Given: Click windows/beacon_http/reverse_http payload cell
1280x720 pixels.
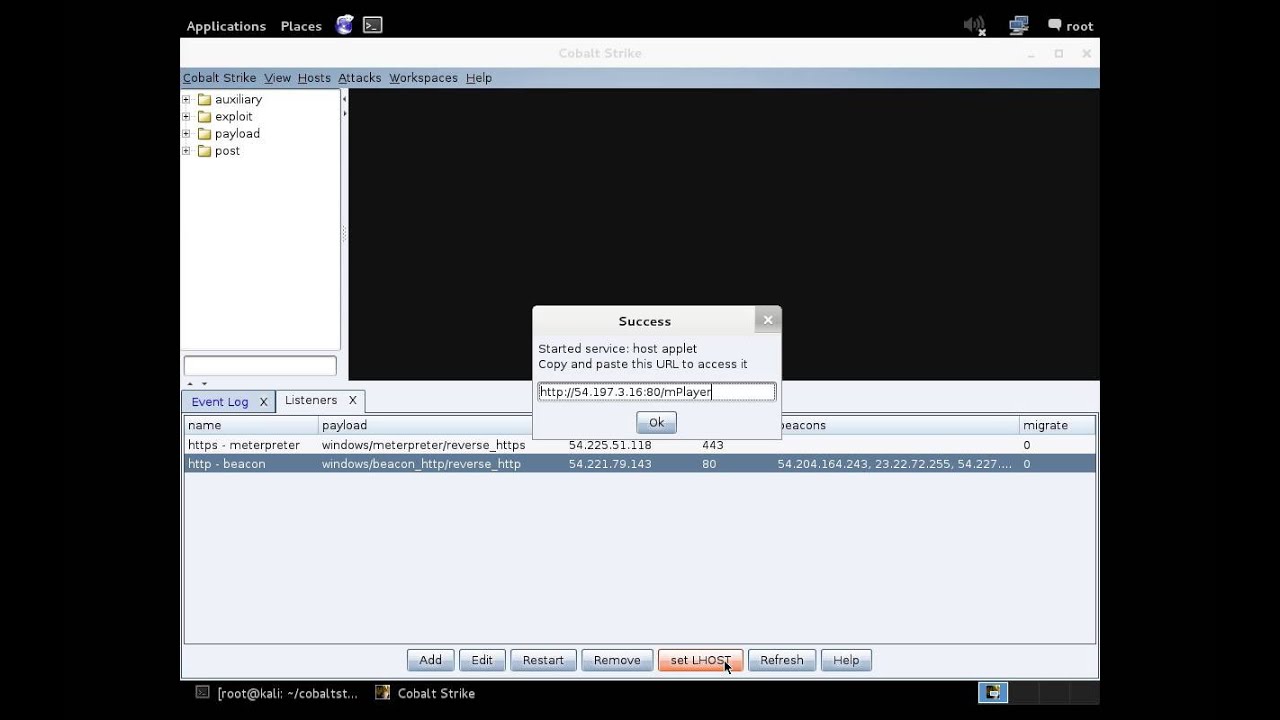Looking at the screenshot, I should (x=421, y=464).
